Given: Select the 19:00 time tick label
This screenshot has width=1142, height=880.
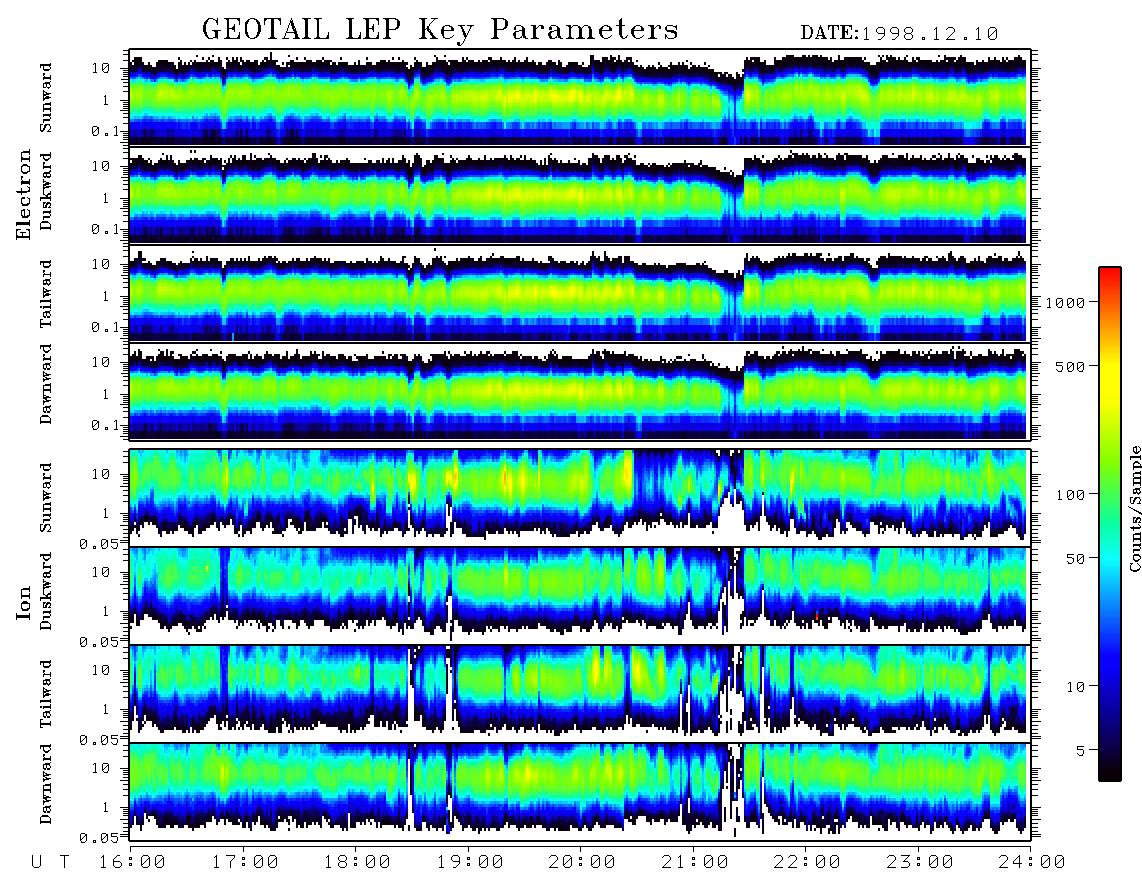Looking at the screenshot, I should (470, 863).
